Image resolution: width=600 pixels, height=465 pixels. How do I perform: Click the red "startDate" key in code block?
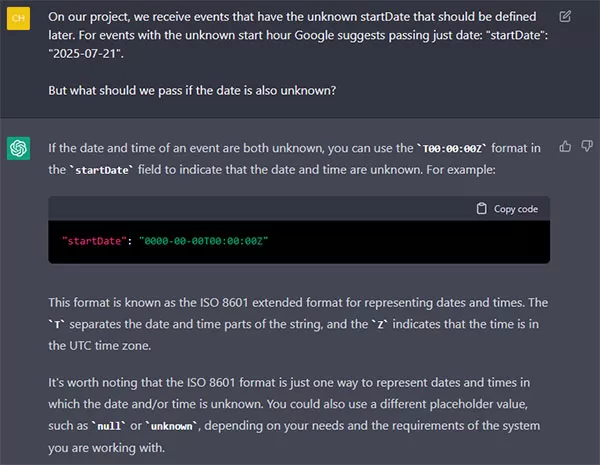click(94, 241)
